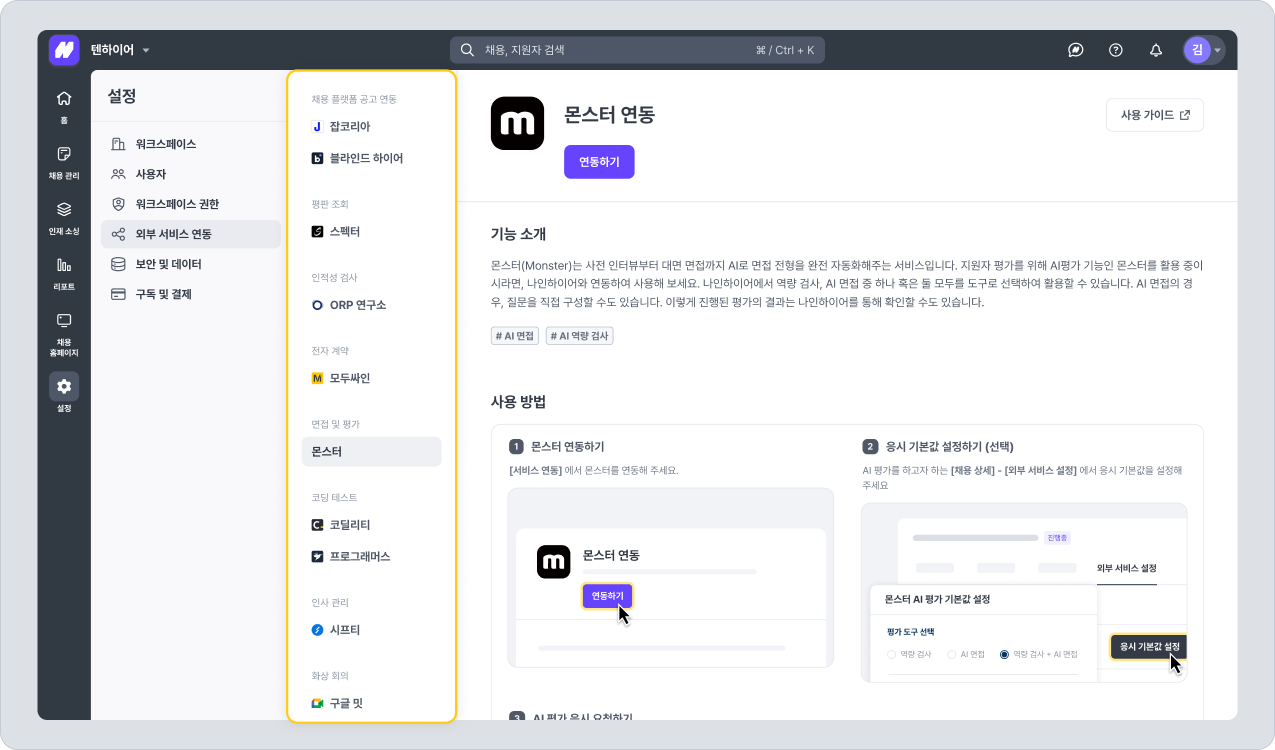Select 구글 밋 integration
1275x750 pixels.
pyautogui.click(x=371, y=703)
